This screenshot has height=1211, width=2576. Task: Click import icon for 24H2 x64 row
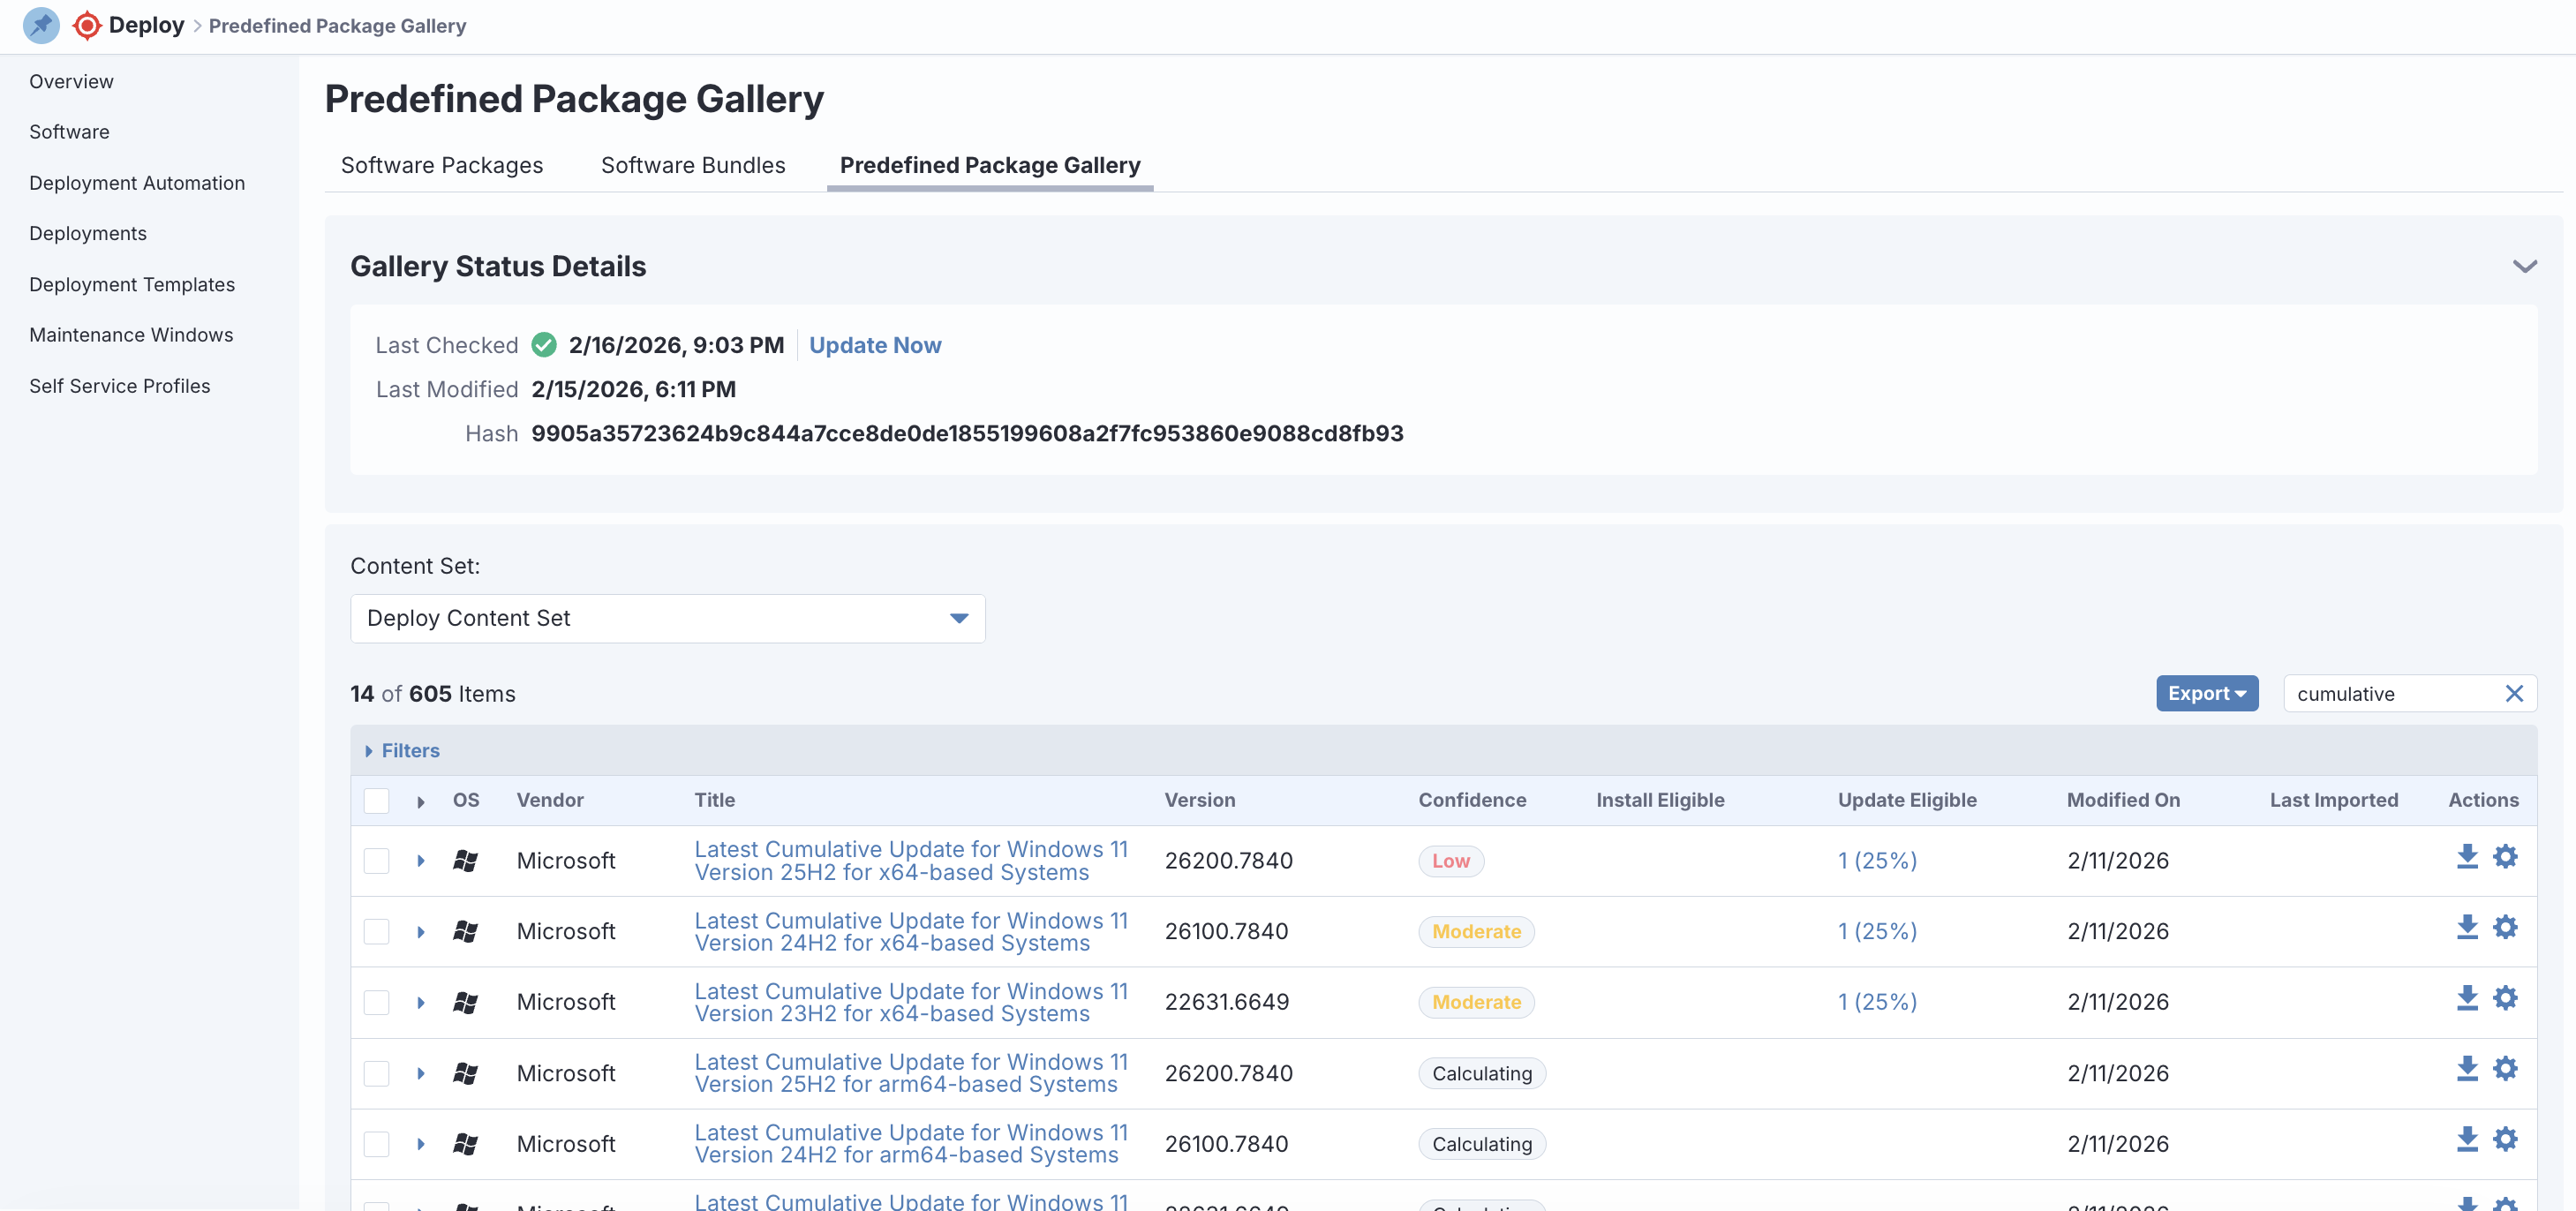pos(2467,927)
